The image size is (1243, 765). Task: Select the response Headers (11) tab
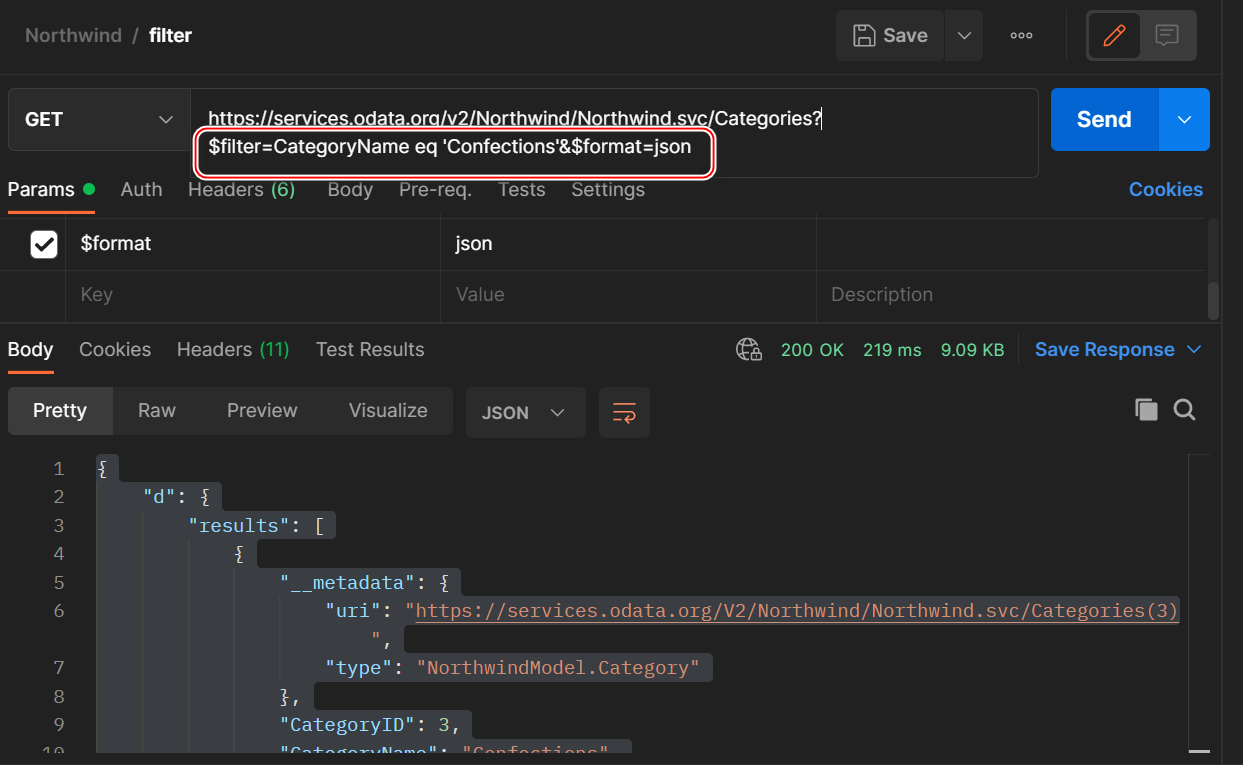pyautogui.click(x=233, y=350)
